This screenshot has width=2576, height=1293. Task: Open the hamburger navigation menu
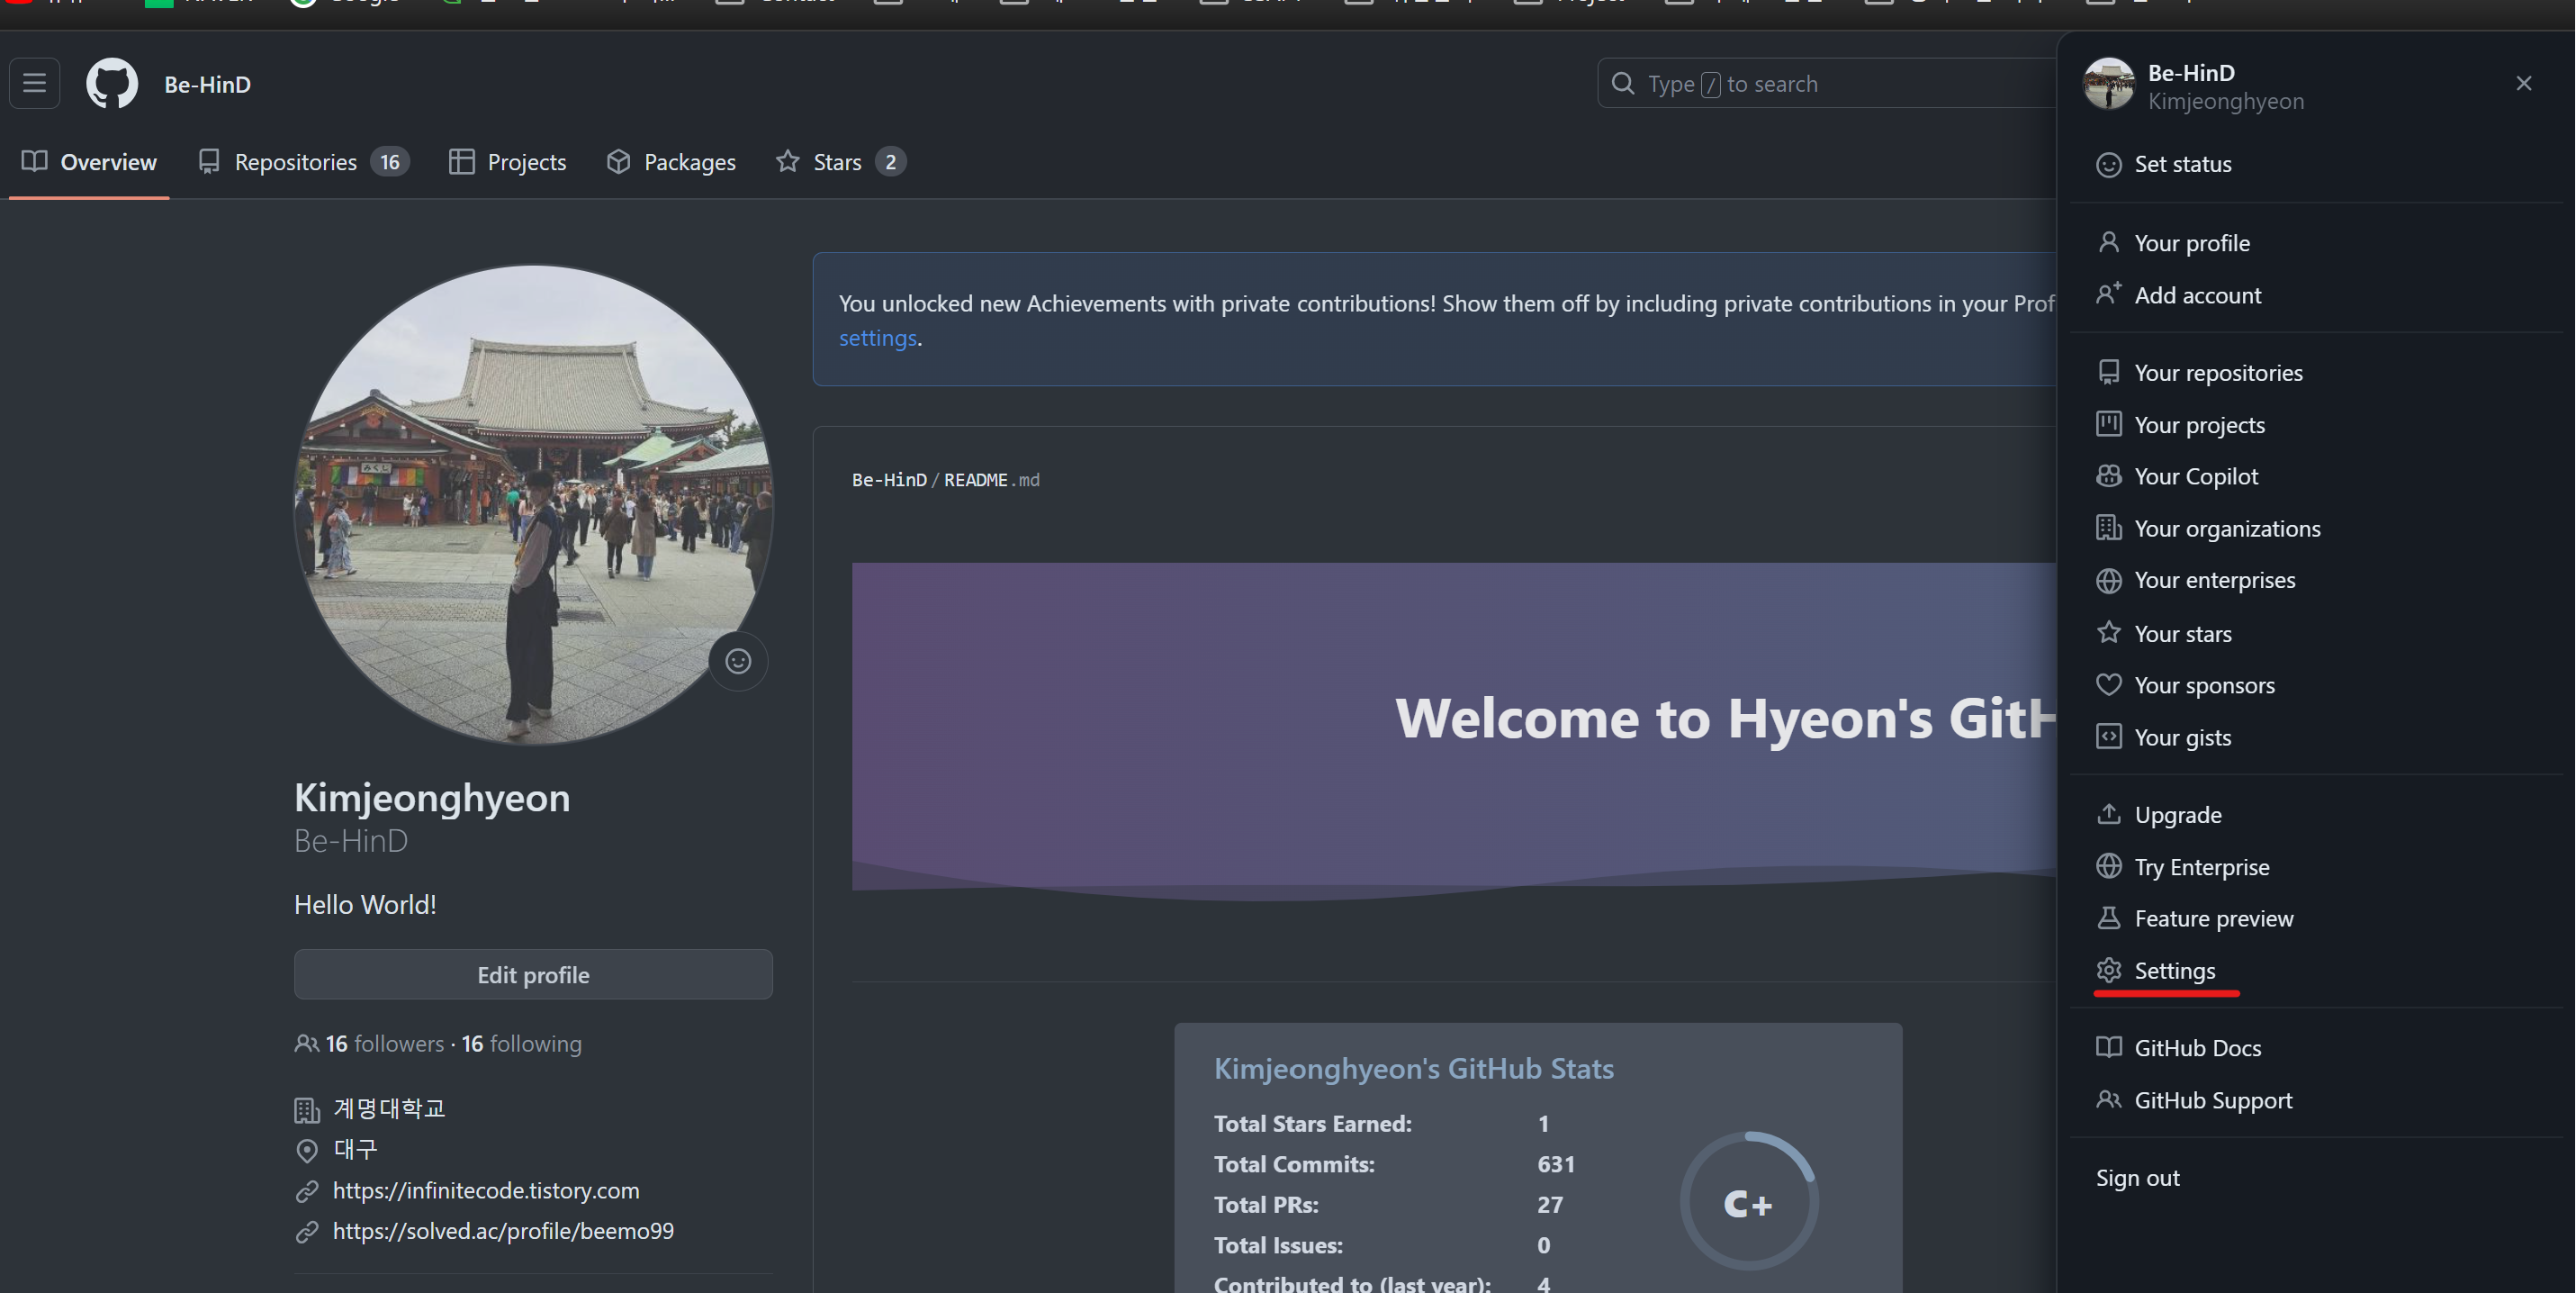coord(35,83)
